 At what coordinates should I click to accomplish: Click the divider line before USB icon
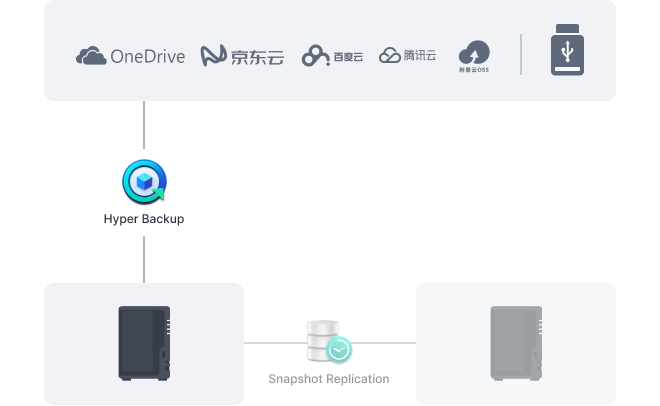521,55
